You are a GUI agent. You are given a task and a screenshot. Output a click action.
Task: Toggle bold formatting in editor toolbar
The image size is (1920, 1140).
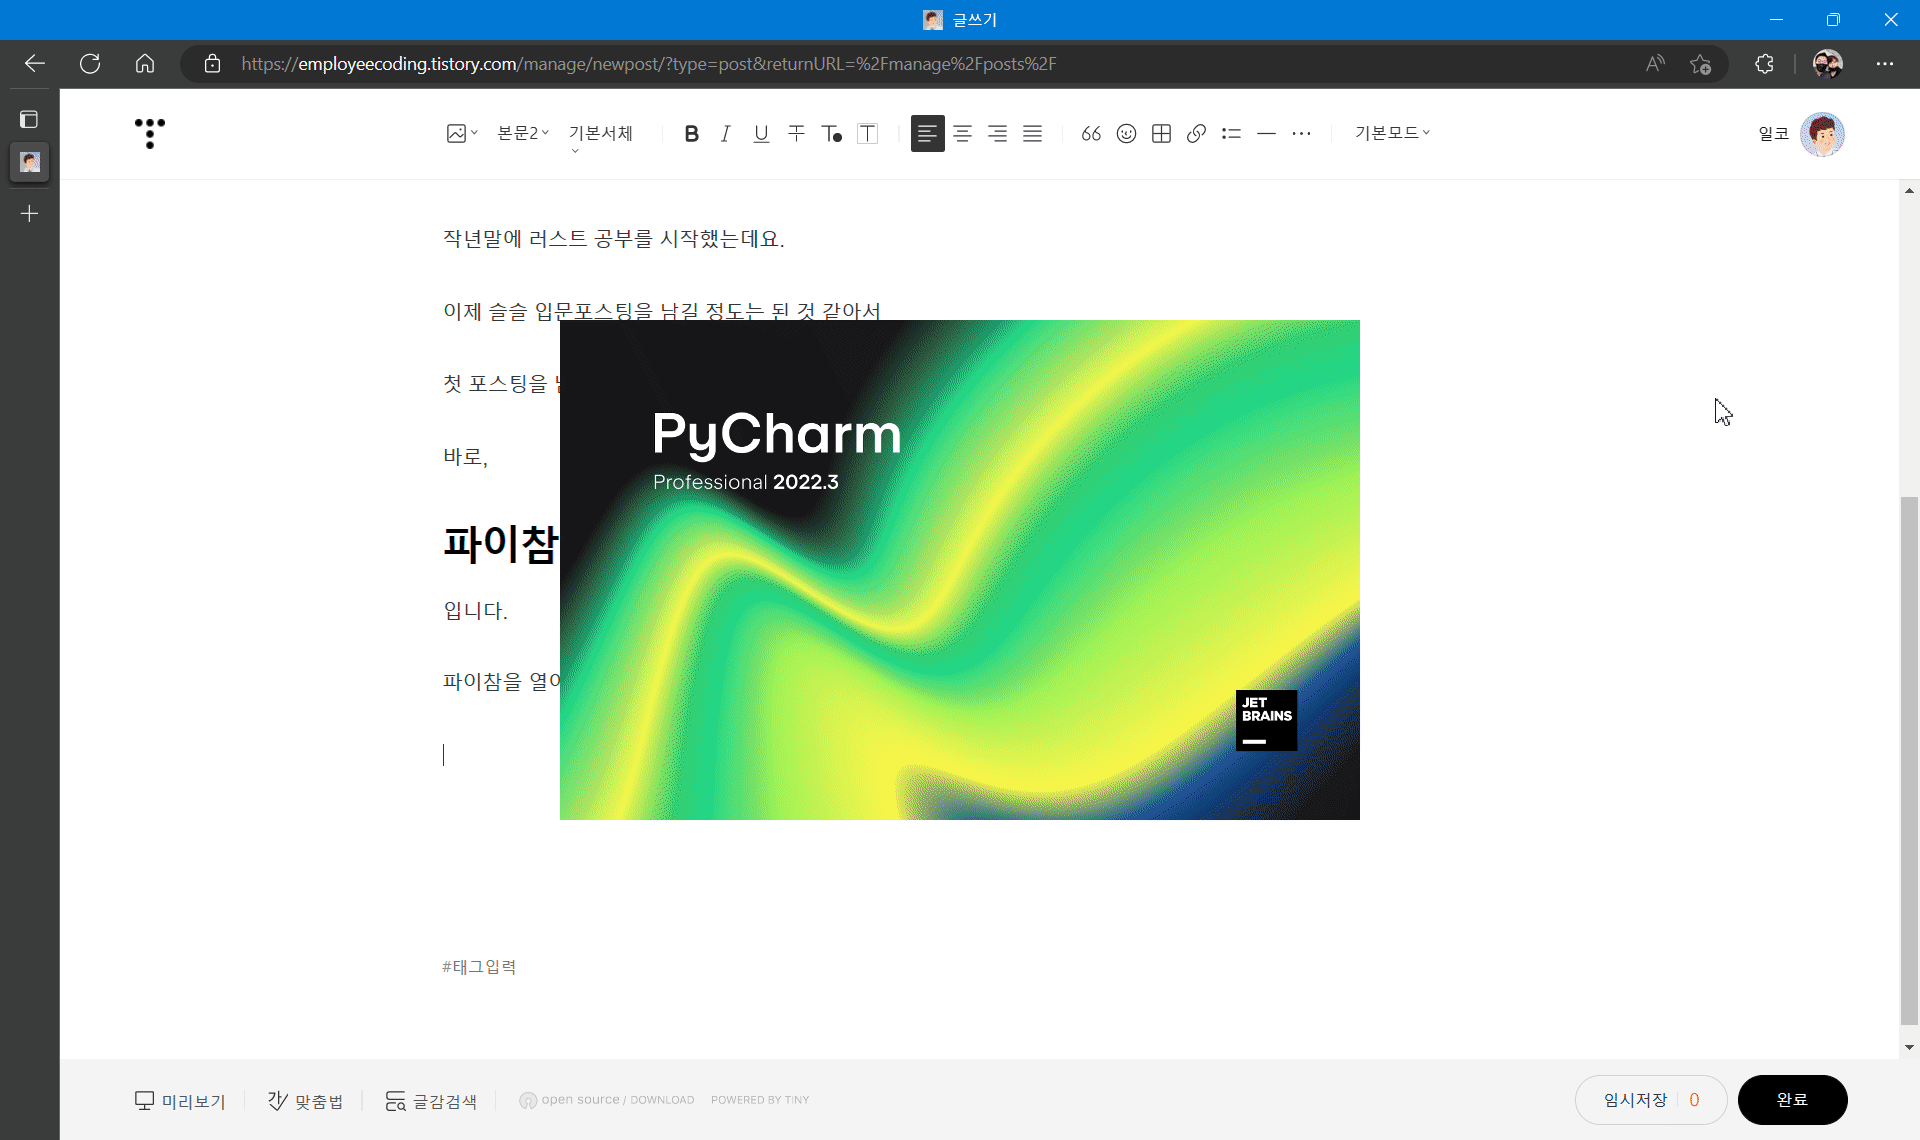point(691,134)
